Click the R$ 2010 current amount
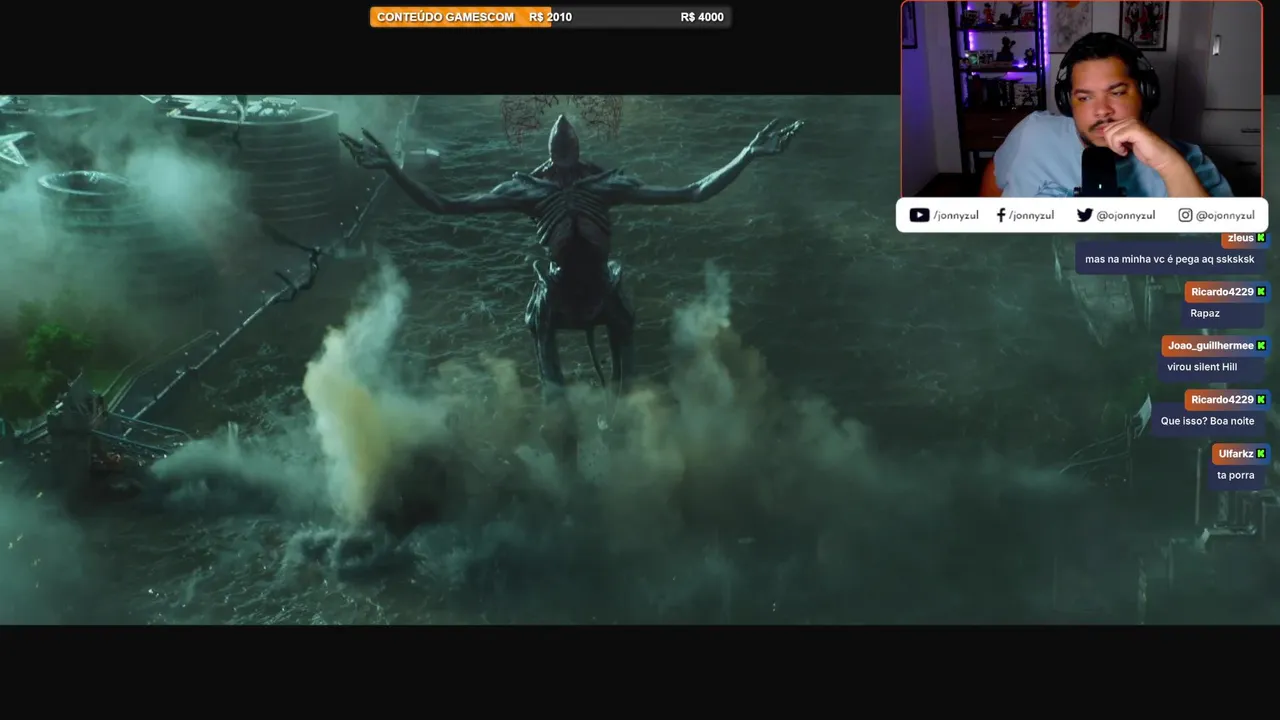 (551, 17)
